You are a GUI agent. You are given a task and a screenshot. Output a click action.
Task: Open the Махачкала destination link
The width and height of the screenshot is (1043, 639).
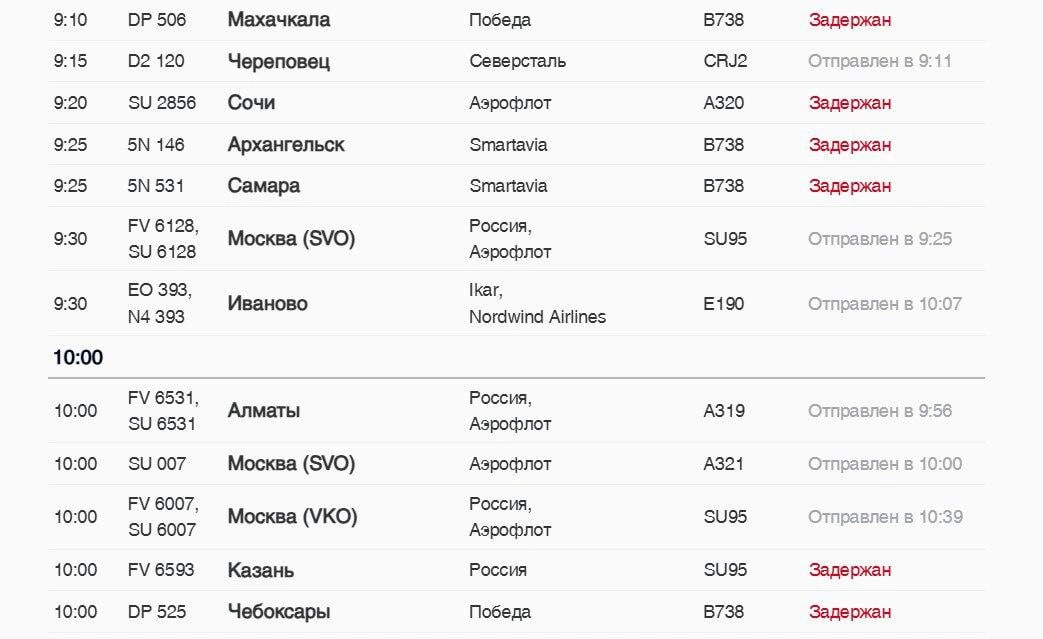(x=278, y=20)
